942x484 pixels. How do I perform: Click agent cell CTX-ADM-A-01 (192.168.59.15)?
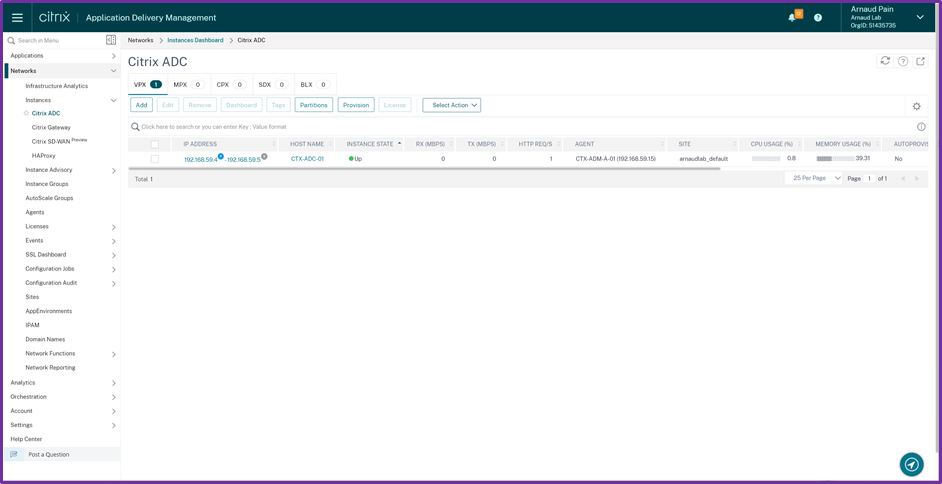[615, 159]
